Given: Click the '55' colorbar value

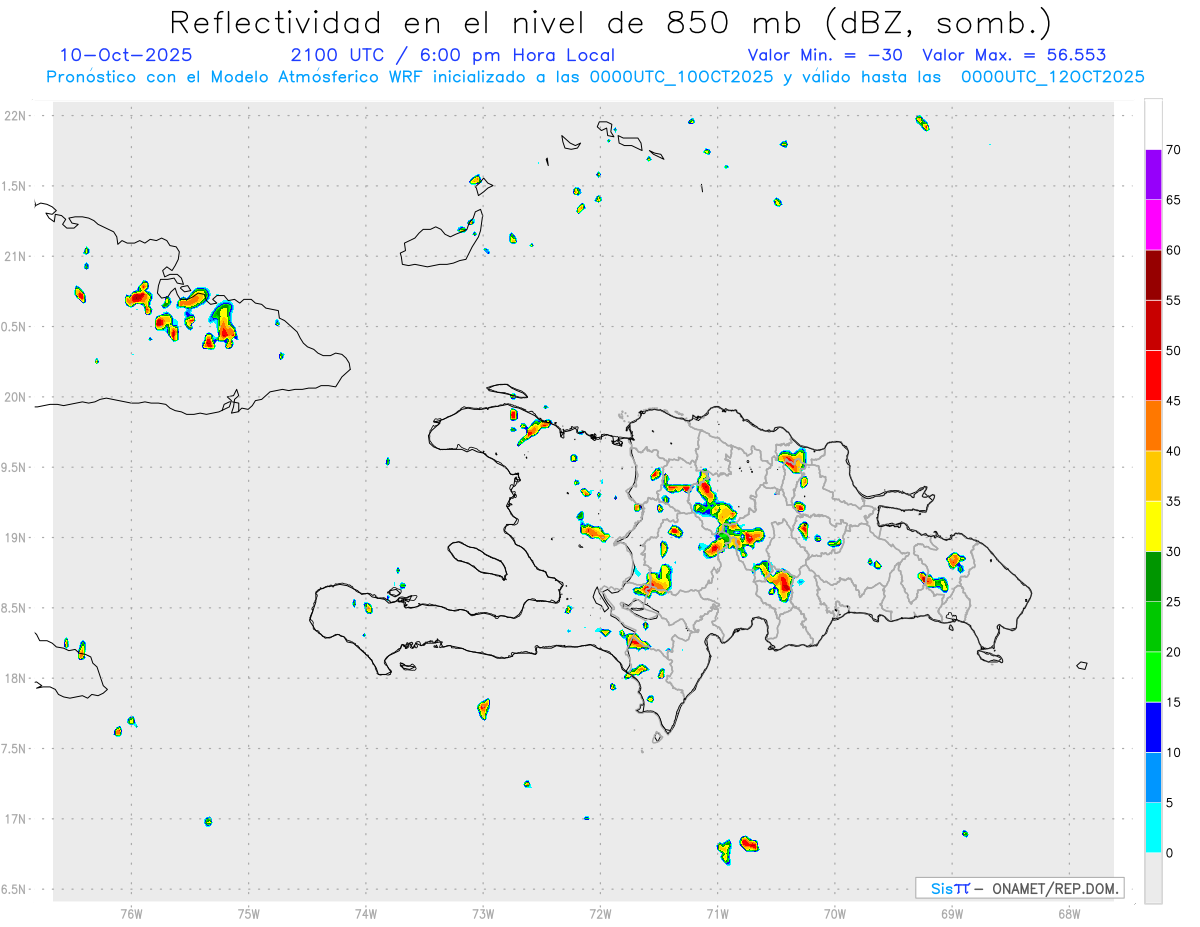Looking at the screenshot, I should [x=1174, y=300].
